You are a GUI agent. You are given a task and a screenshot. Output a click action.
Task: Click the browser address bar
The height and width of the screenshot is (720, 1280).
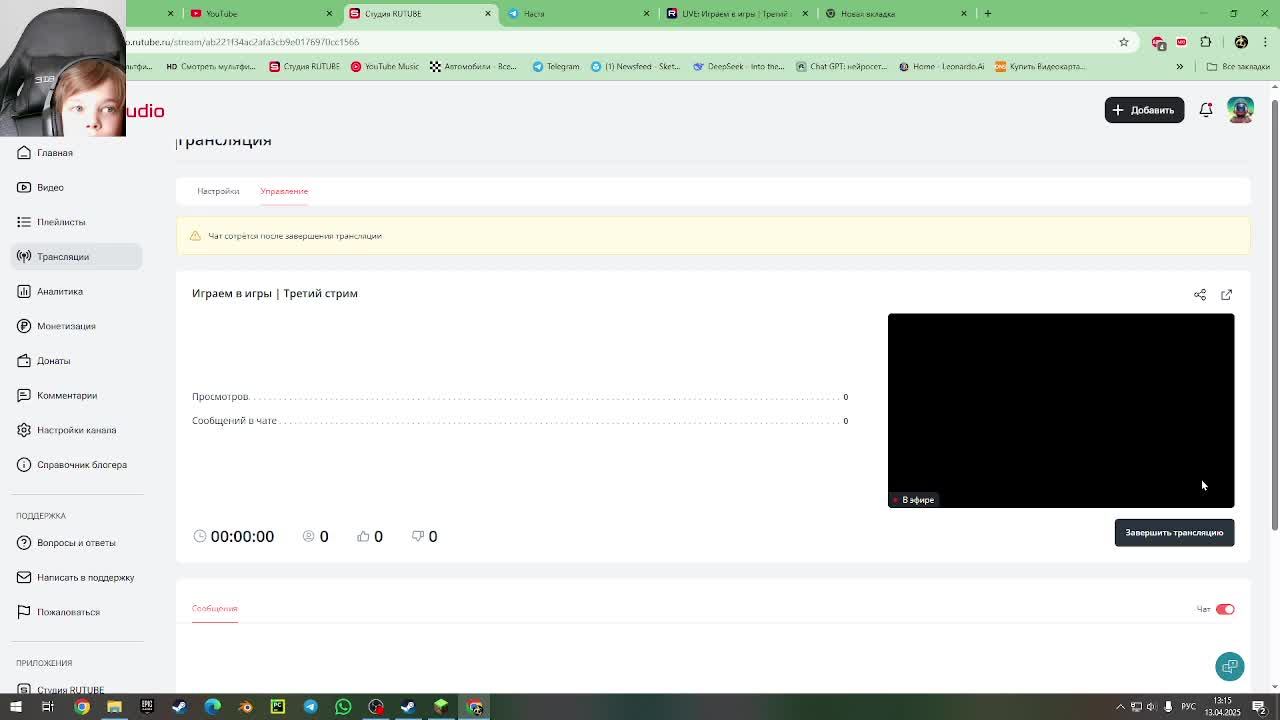point(620,42)
